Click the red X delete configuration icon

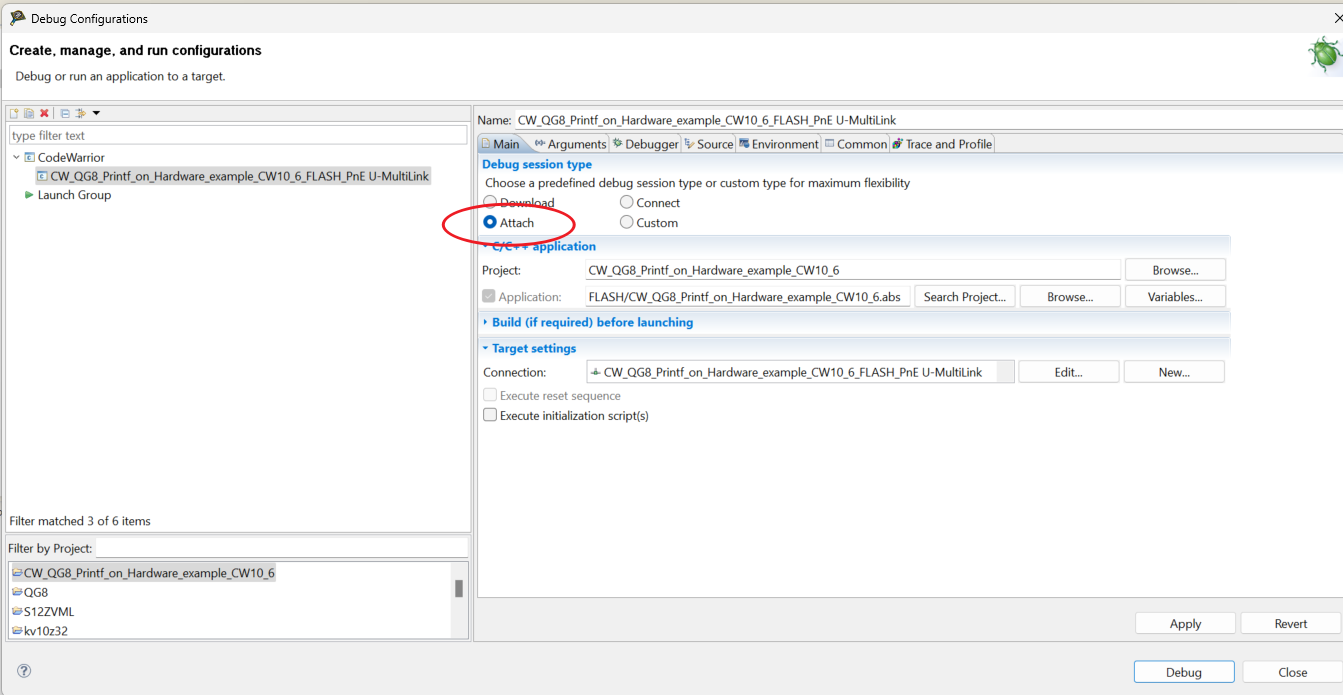point(44,113)
